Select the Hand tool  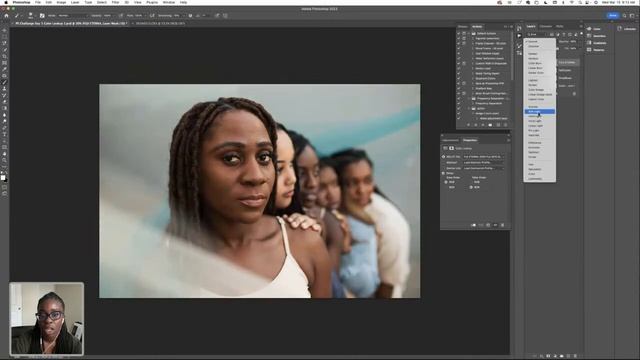click(4, 154)
